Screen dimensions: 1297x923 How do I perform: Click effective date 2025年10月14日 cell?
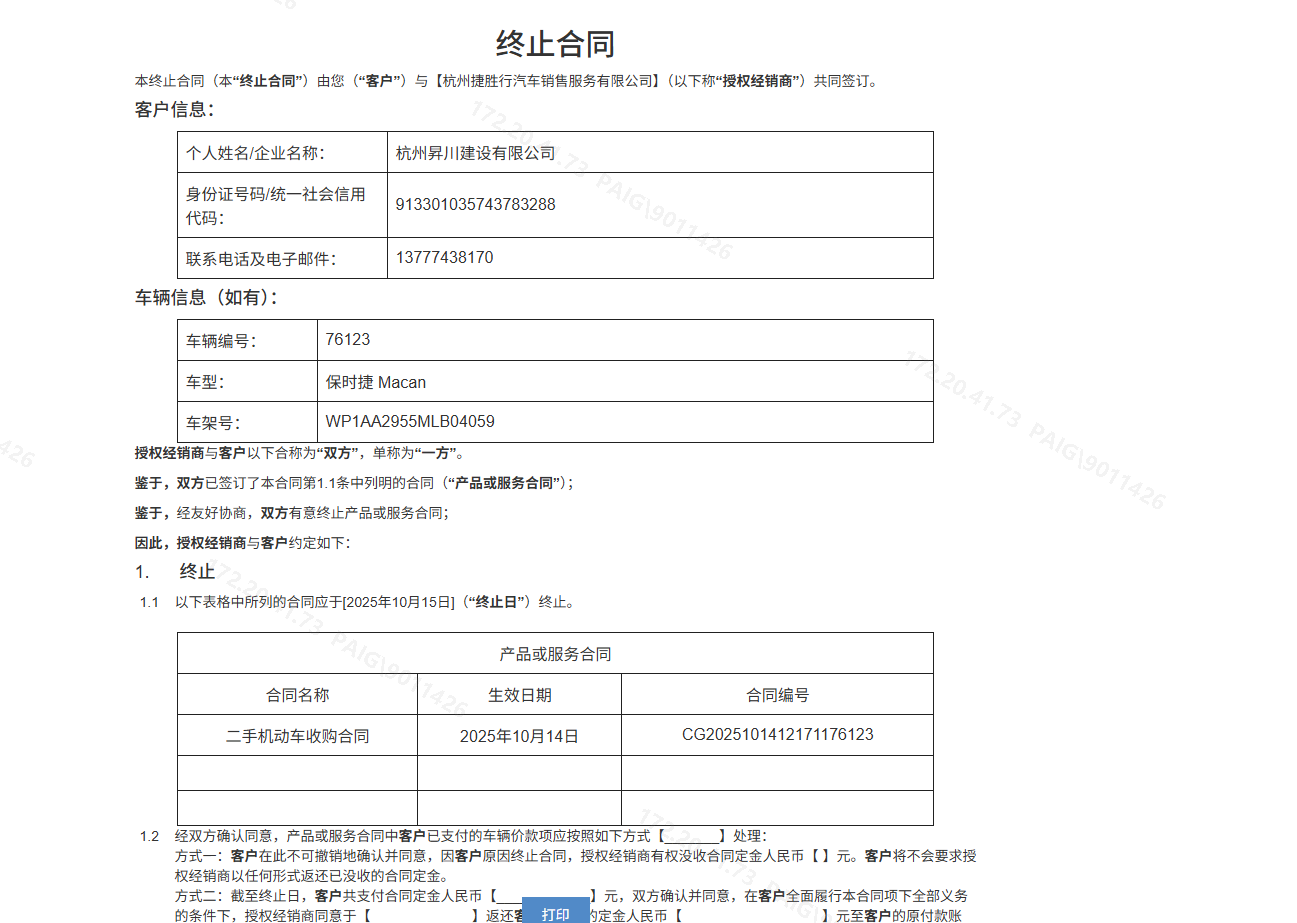coord(519,736)
